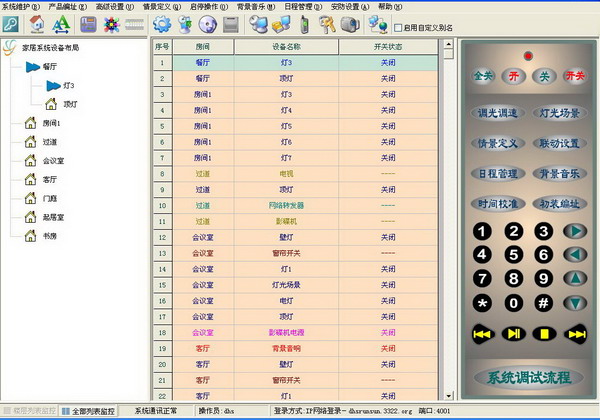The width and height of the screenshot is (600, 420).
Task: Click the golden keys toolbar icon
Action: tap(327, 24)
